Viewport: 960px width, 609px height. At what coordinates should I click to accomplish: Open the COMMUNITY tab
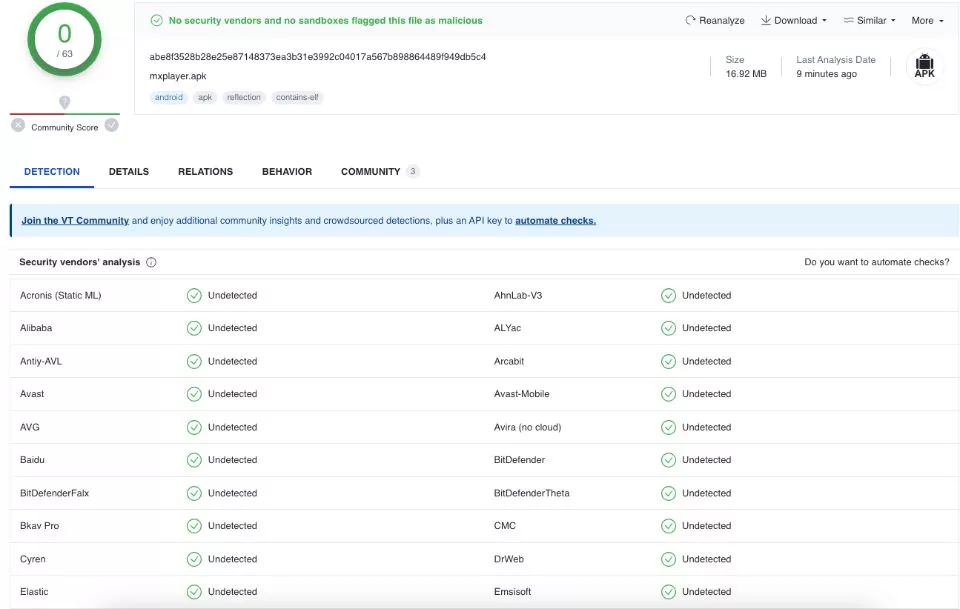click(380, 171)
